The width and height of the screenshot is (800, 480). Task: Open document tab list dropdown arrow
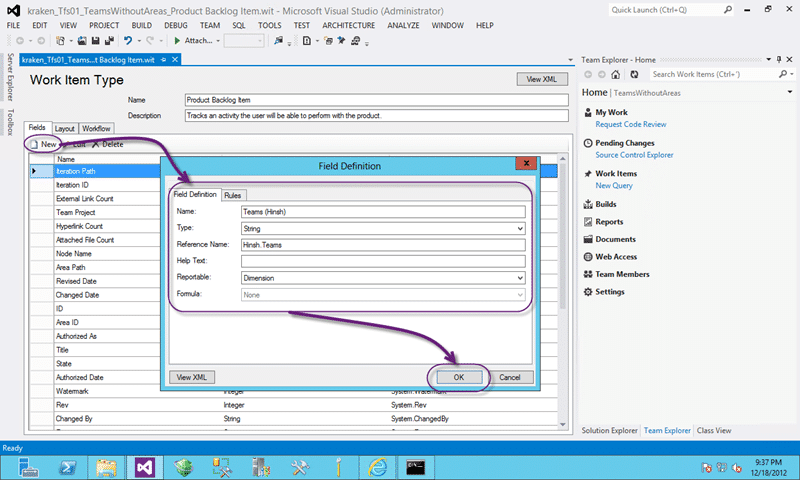click(570, 60)
